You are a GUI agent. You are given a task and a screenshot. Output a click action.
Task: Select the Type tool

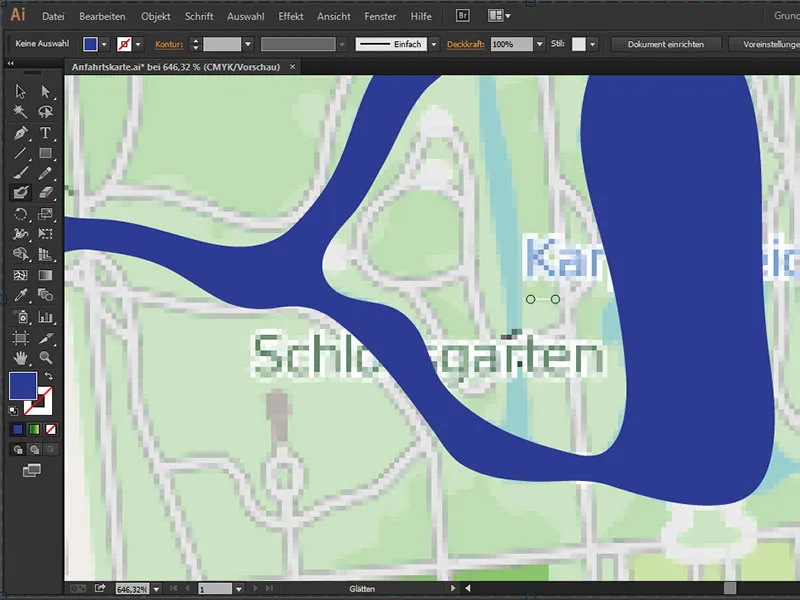click(45, 133)
